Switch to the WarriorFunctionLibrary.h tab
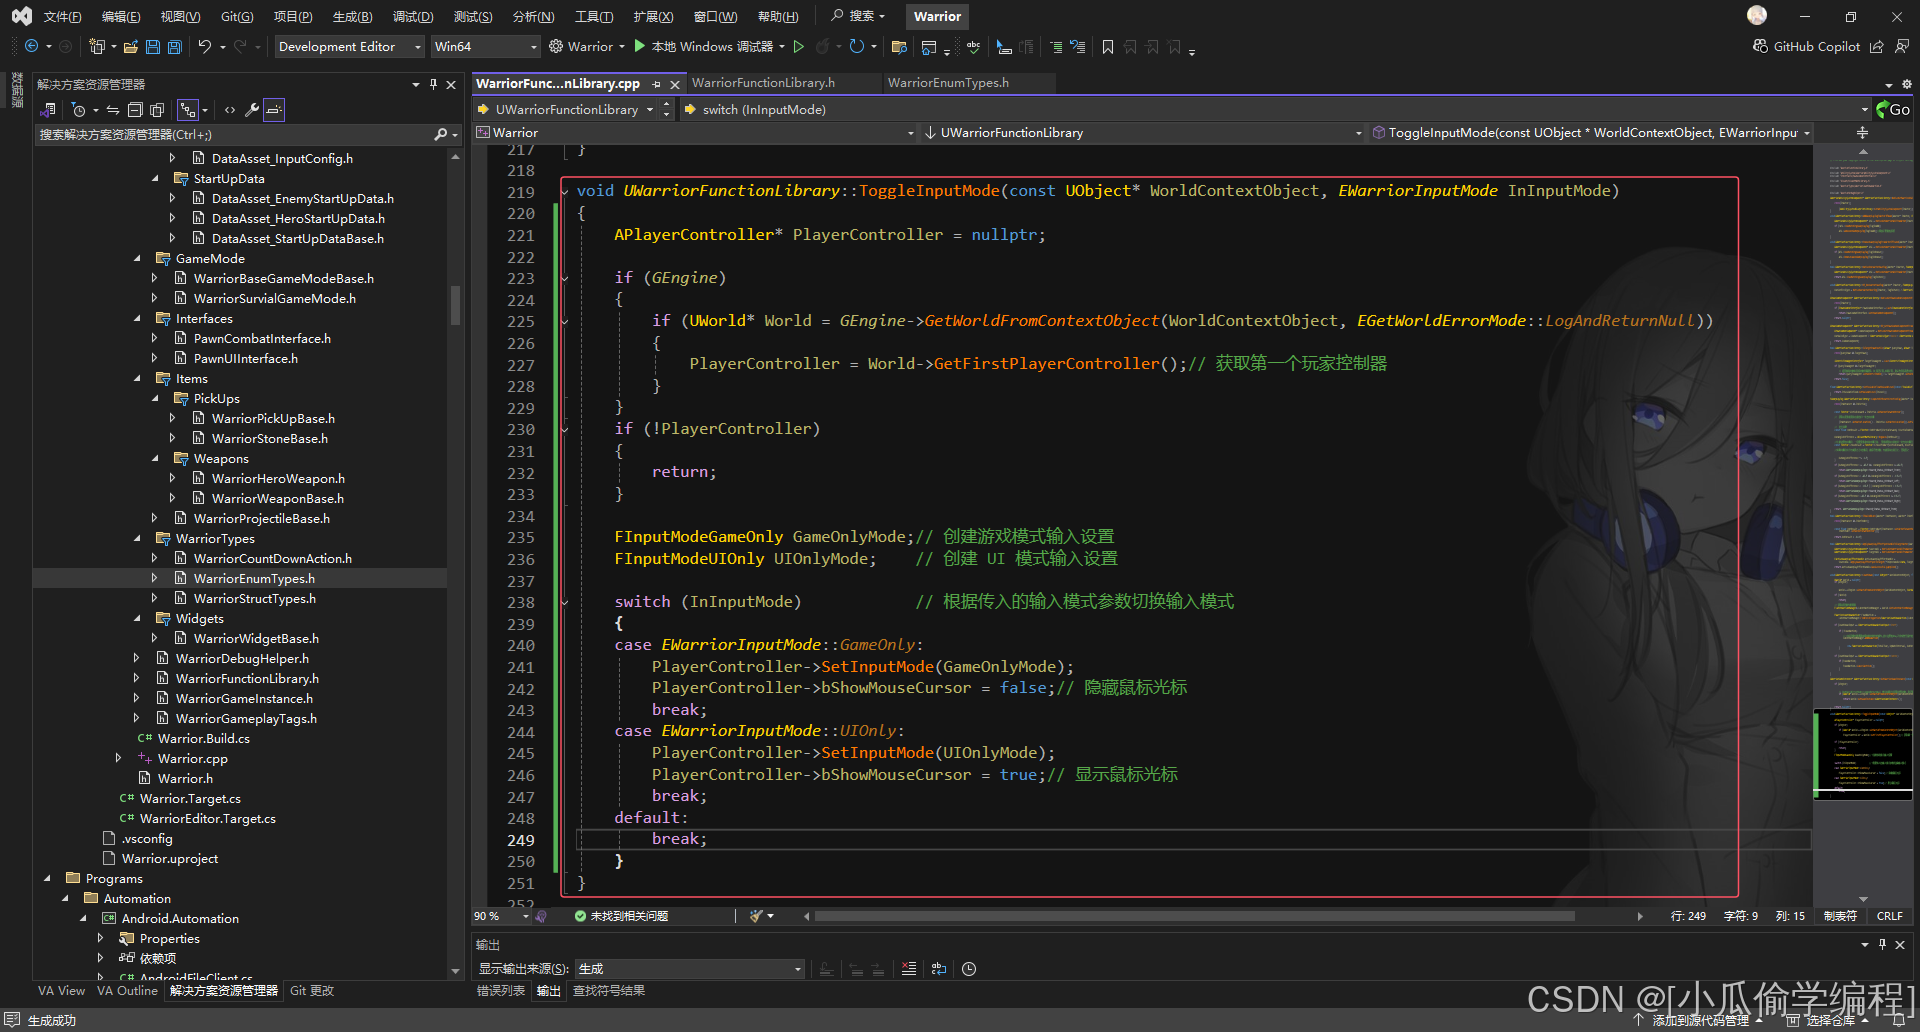The image size is (1920, 1032). (x=763, y=83)
